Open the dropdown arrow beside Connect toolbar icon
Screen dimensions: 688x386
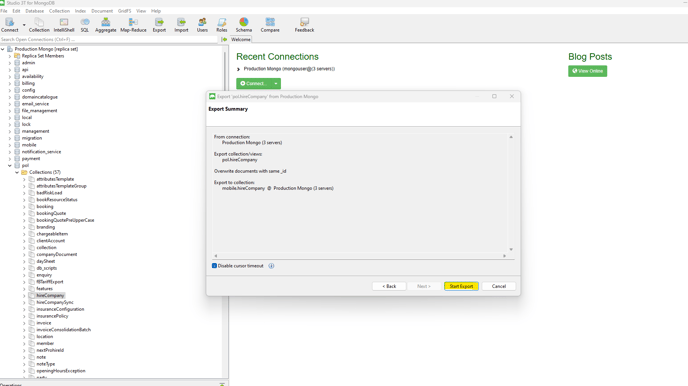coord(24,25)
